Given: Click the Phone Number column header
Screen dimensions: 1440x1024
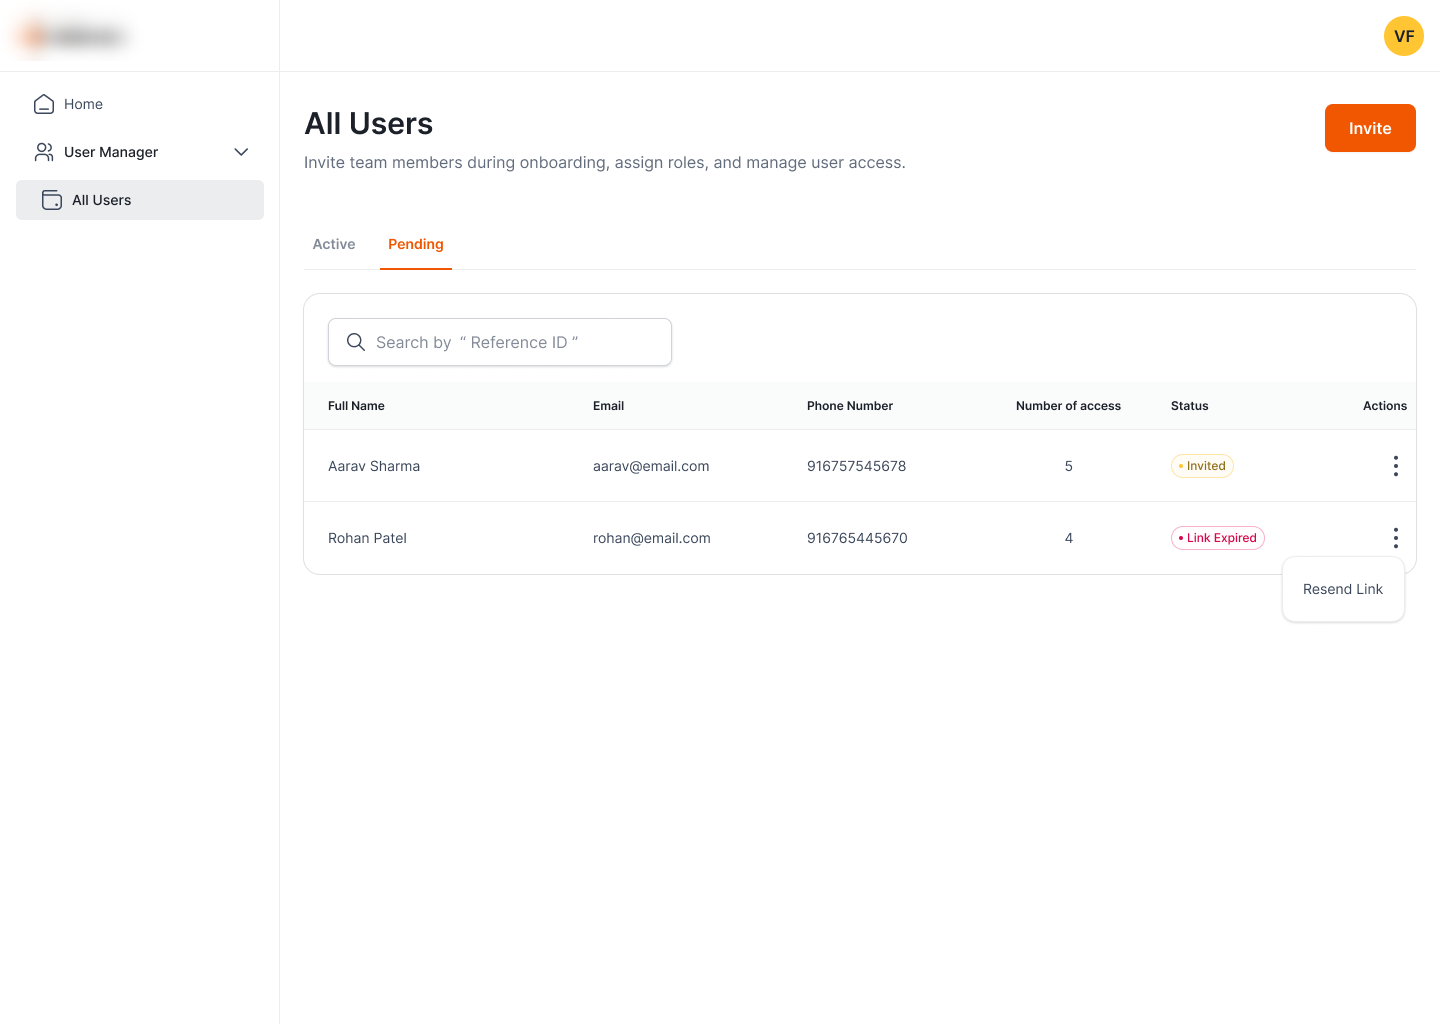Looking at the screenshot, I should (850, 406).
